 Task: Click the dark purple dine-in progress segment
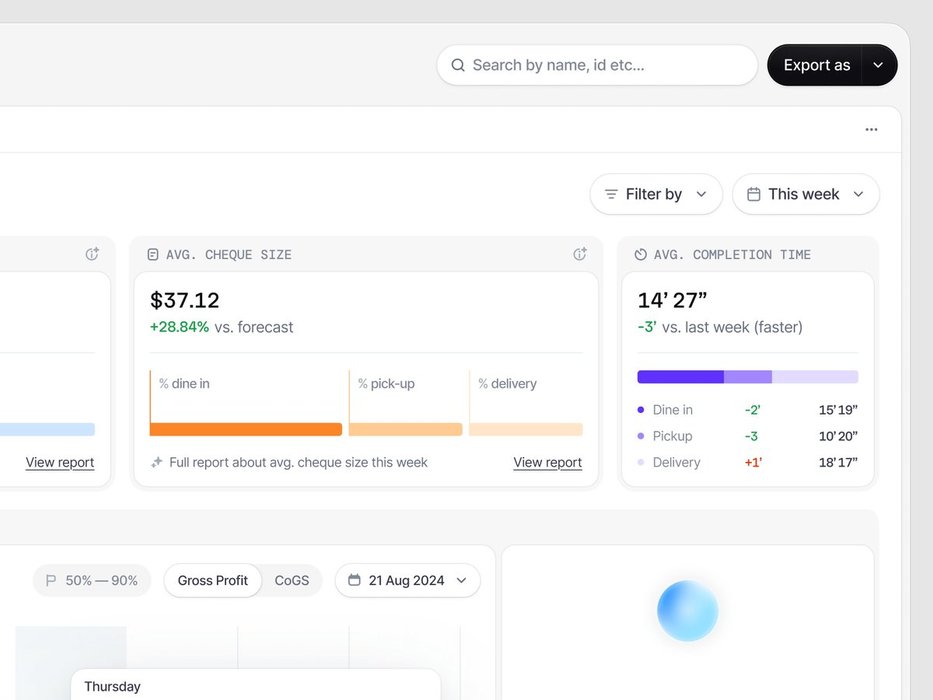coord(681,376)
